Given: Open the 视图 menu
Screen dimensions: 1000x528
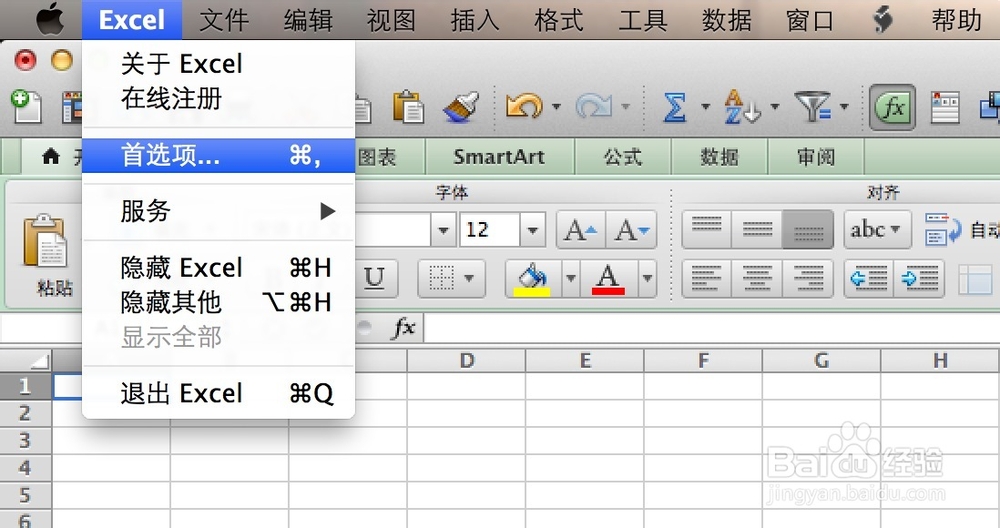Looking at the screenshot, I should pos(391,20).
